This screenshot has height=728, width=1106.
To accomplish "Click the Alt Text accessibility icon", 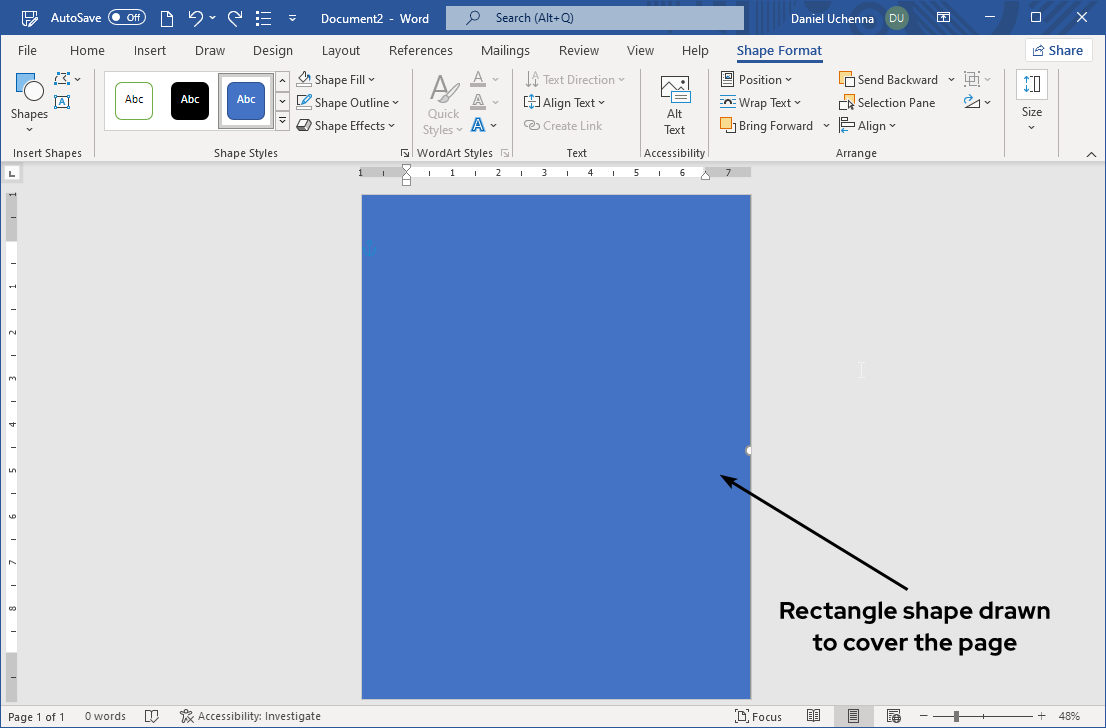I will pos(674,101).
